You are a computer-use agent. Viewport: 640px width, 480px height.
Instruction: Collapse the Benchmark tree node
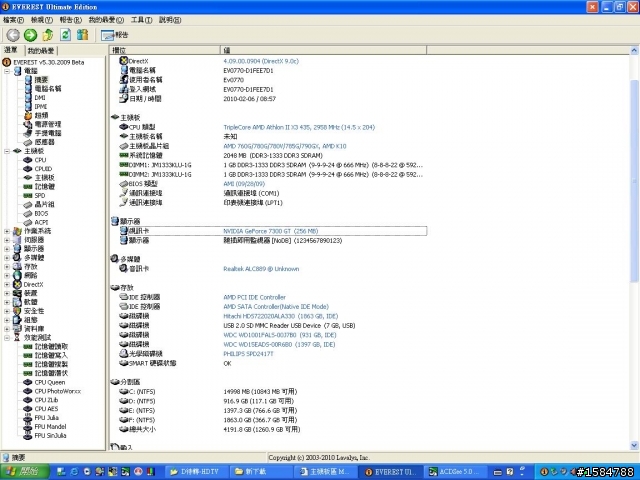coord(7,338)
